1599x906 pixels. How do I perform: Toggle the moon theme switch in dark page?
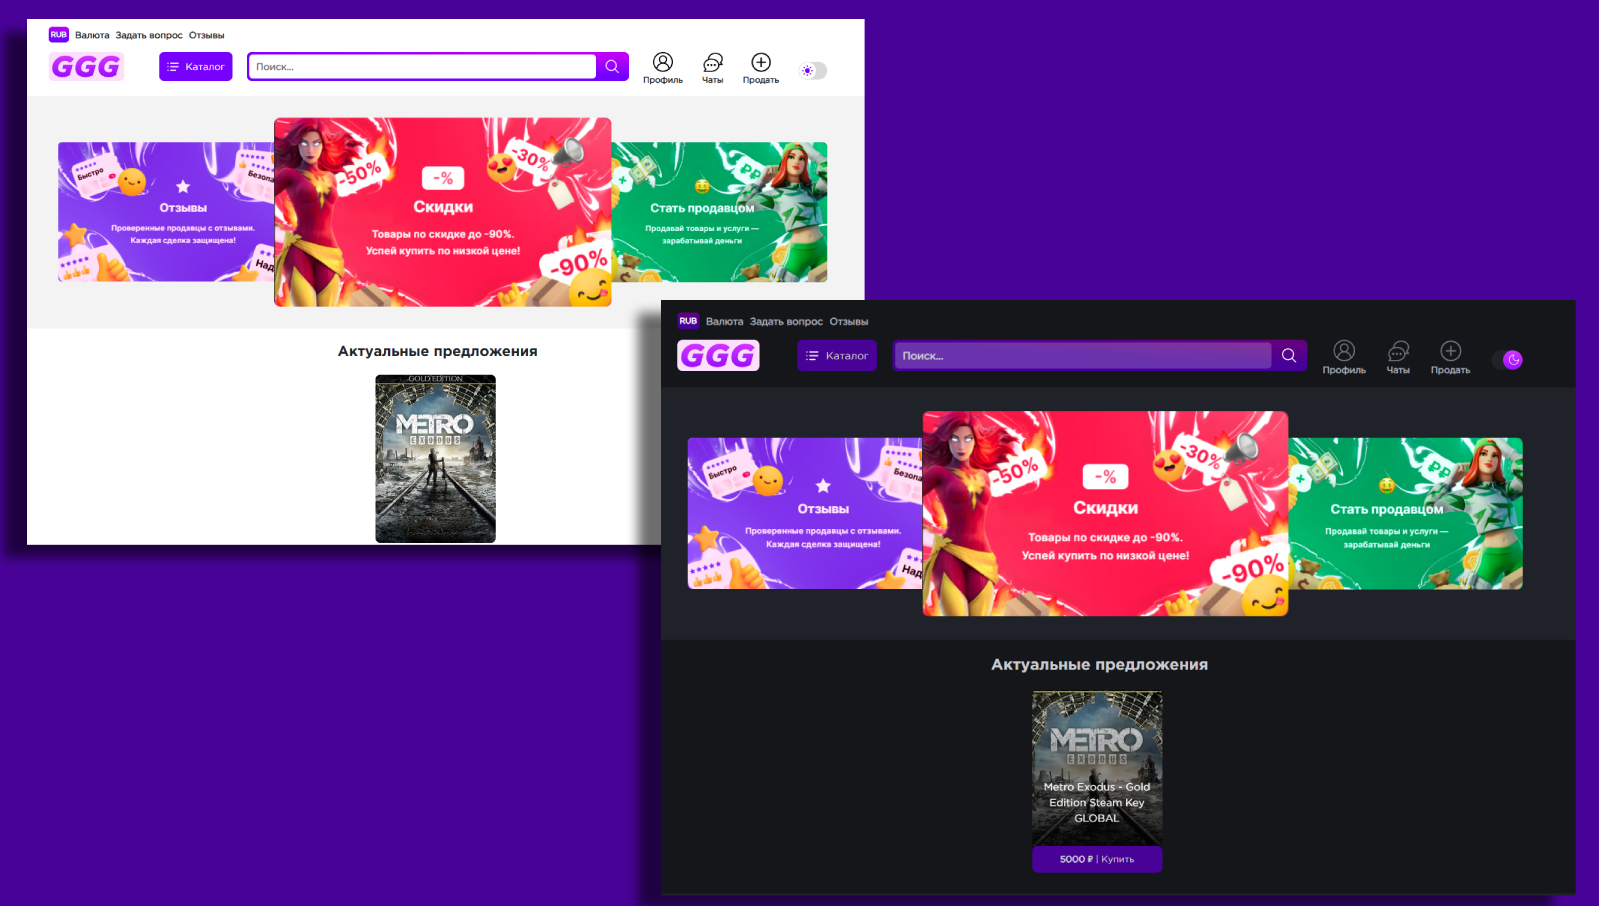[1508, 360]
